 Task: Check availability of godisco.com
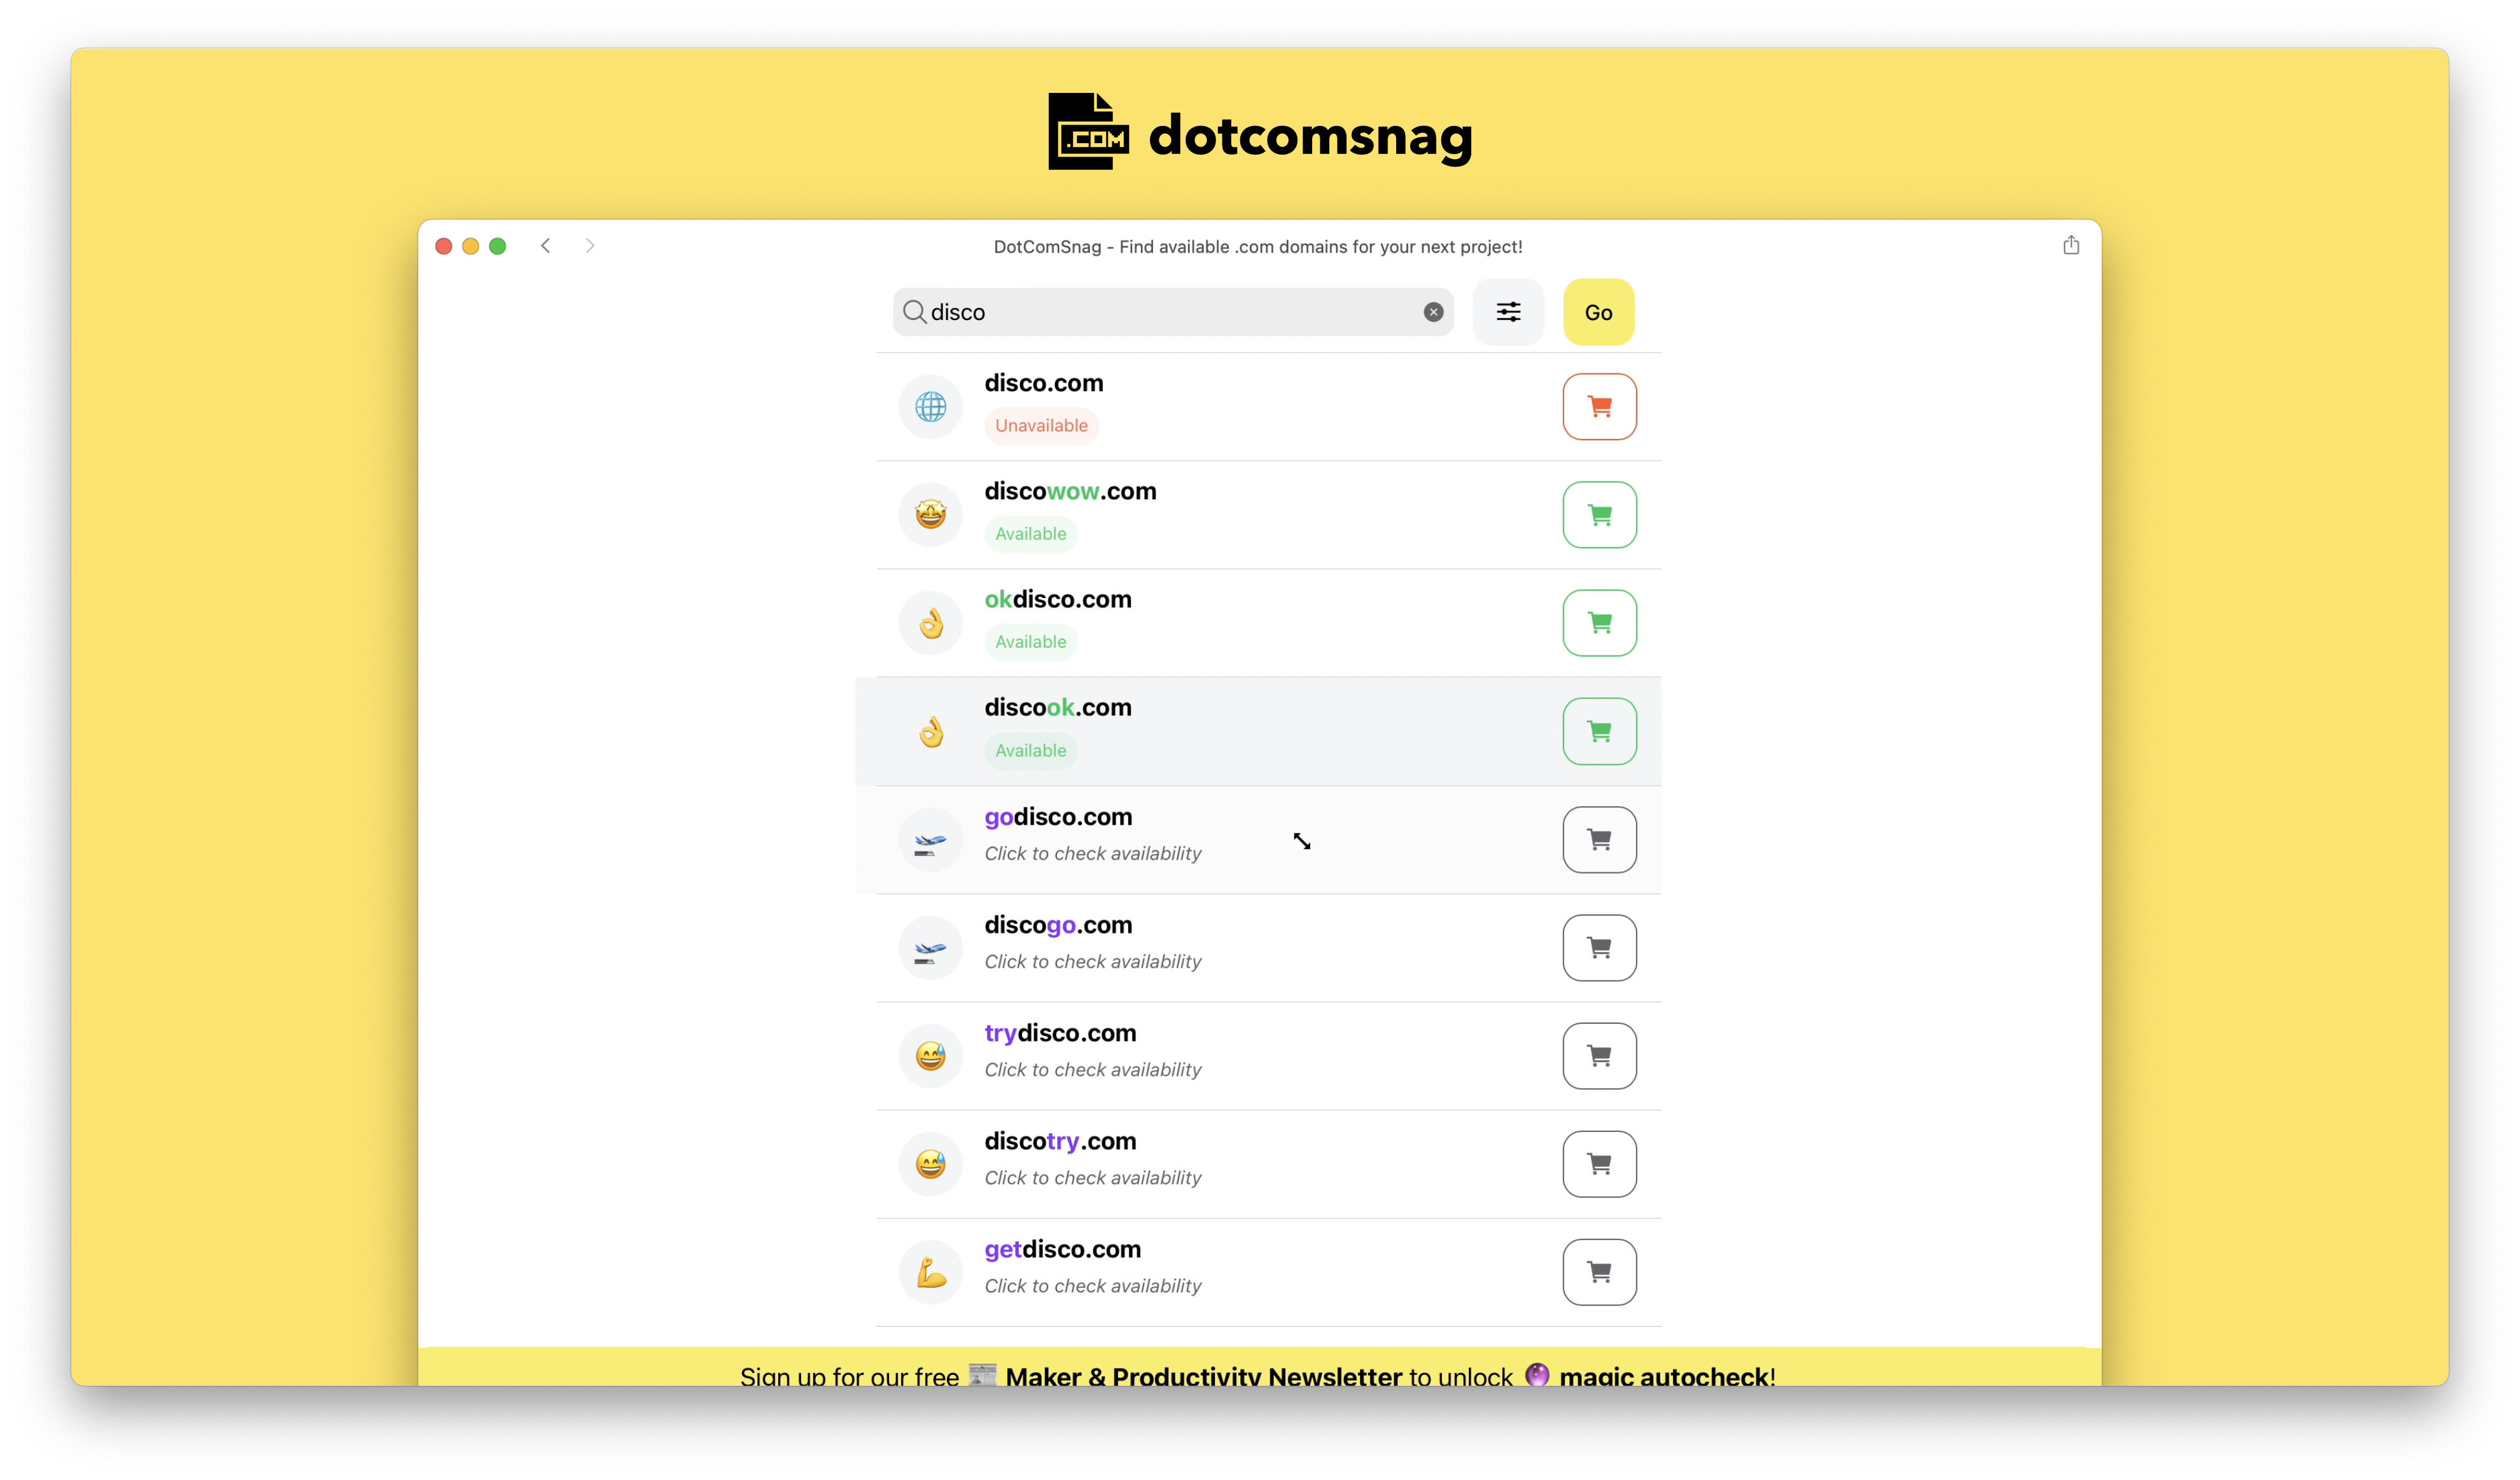[1092, 853]
